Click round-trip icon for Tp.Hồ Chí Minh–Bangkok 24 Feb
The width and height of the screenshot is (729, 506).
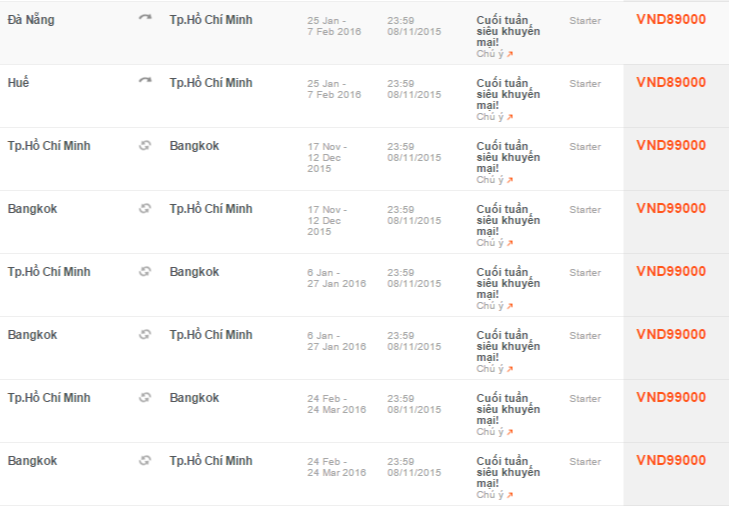coord(145,398)
